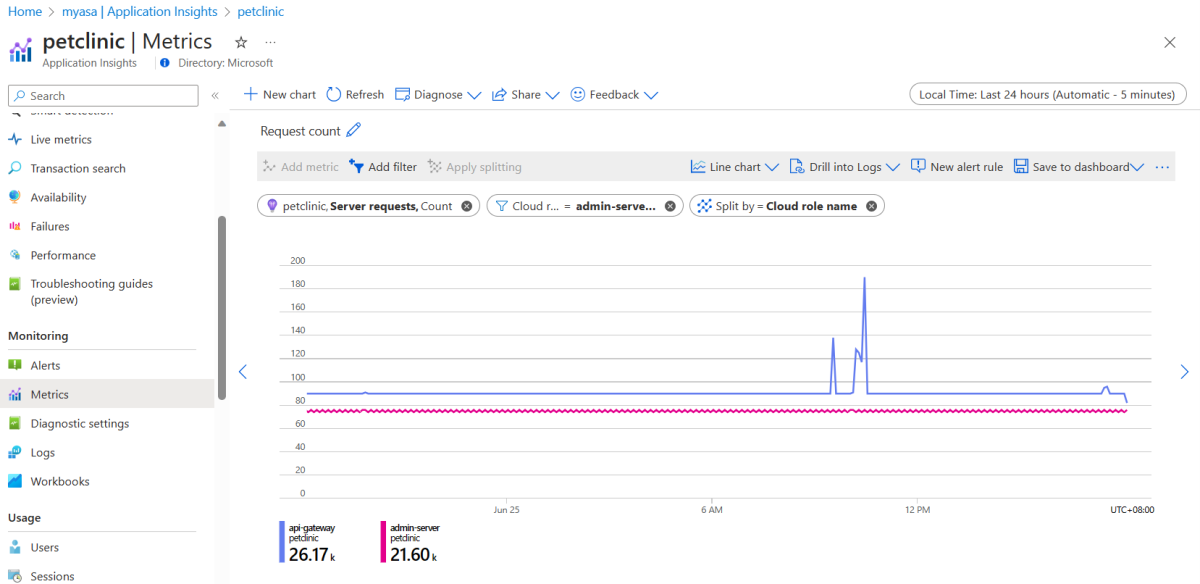This screenshot has height=584, width=1200.
Task: Click the Home breadcrumb link
Action: point(24,12)
